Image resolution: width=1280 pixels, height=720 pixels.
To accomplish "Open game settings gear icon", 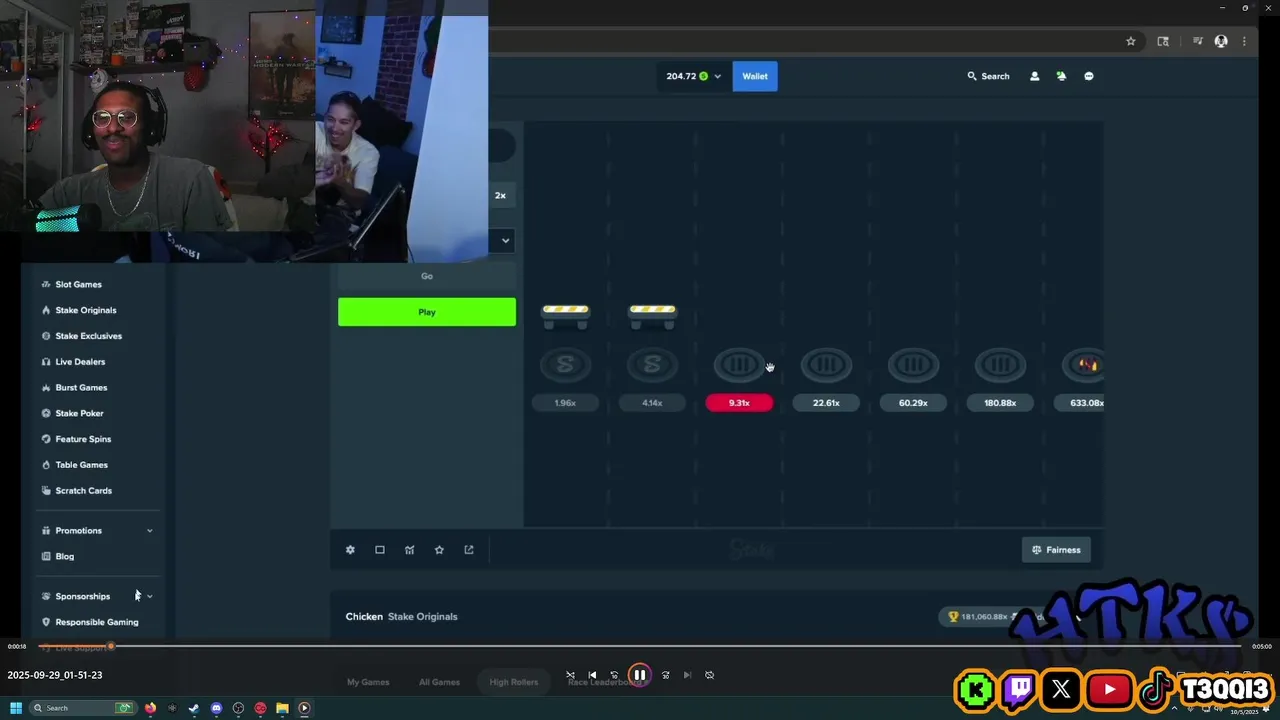I will click(350, 550).
